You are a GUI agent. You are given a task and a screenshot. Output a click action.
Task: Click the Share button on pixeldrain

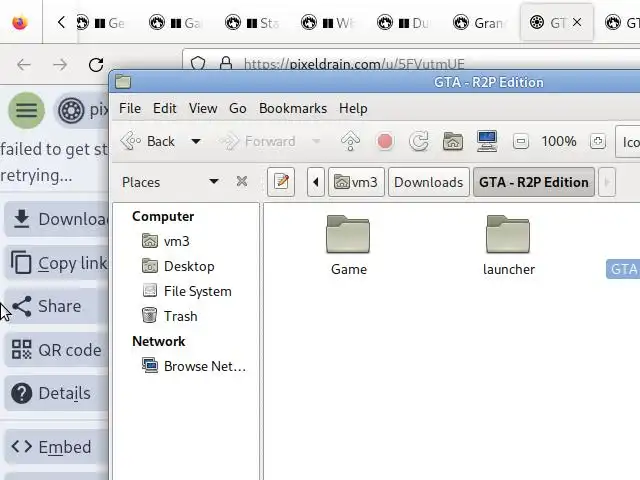point(56,306)
